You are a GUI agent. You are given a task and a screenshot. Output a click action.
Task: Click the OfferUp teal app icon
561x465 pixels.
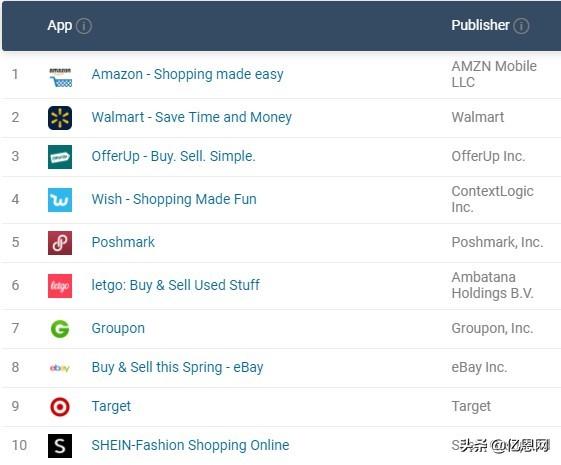[x=60, y=157]
